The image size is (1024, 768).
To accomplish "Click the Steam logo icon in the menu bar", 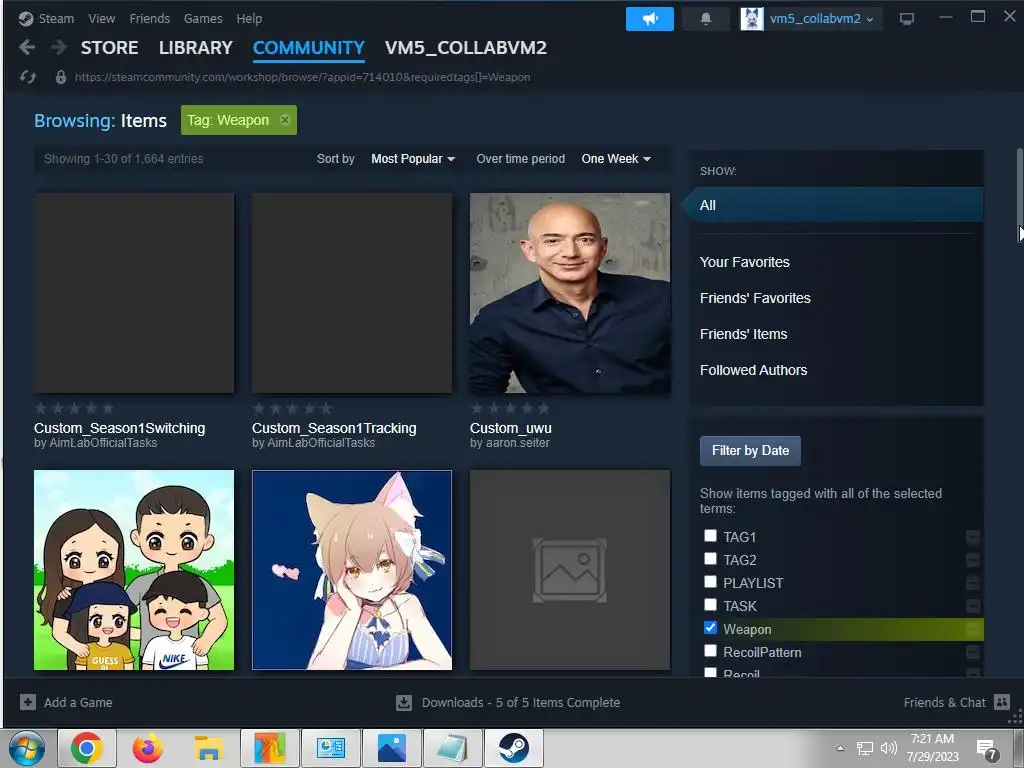I will (x=25, y=18).
